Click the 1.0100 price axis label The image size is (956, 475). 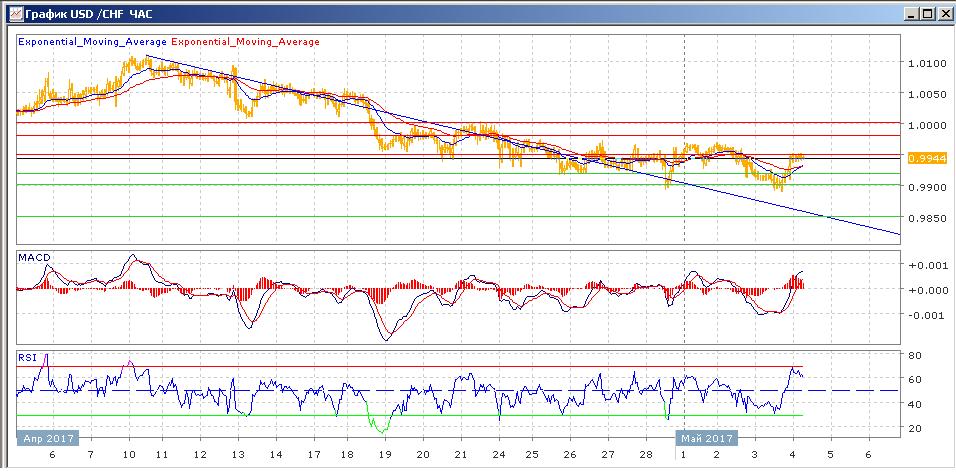[926, 63]
